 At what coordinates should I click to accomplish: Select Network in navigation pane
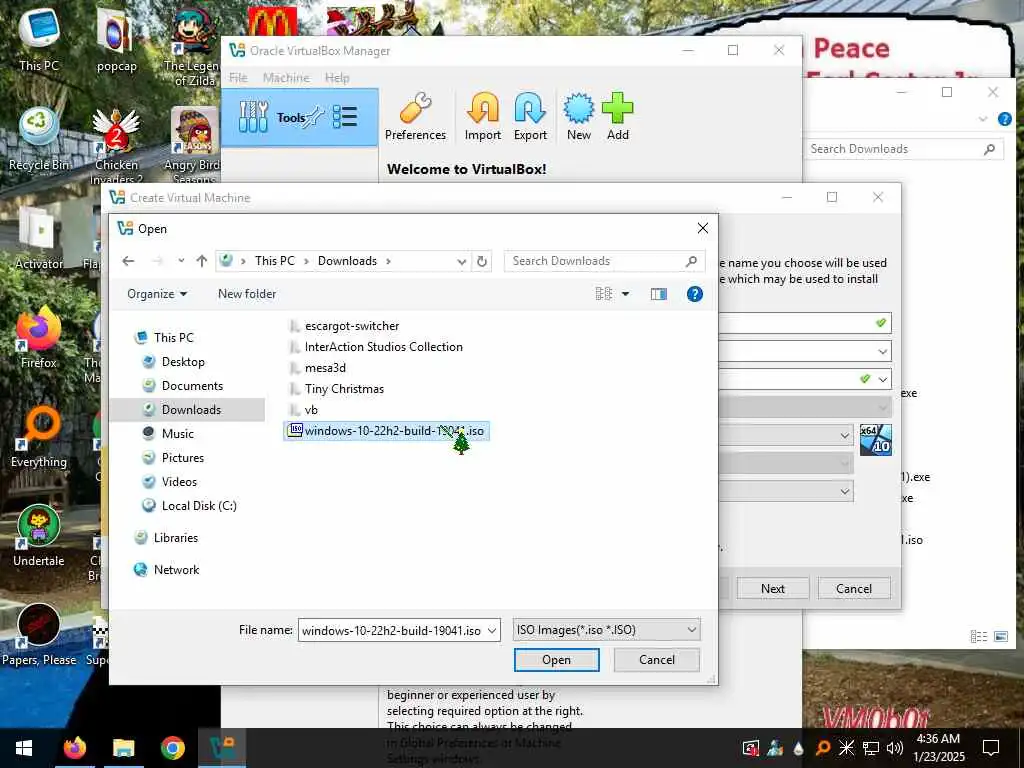pyautogui.click(x=176, y=570)
